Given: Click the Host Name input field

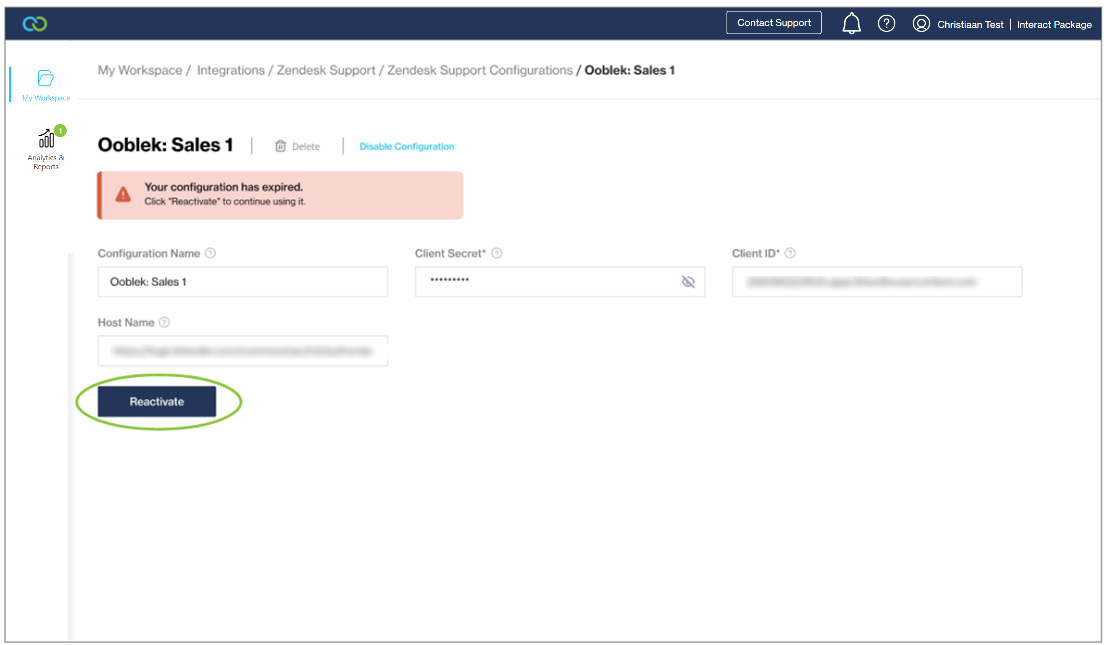Looking at the screenshot, I should click(x=242, y=351).
